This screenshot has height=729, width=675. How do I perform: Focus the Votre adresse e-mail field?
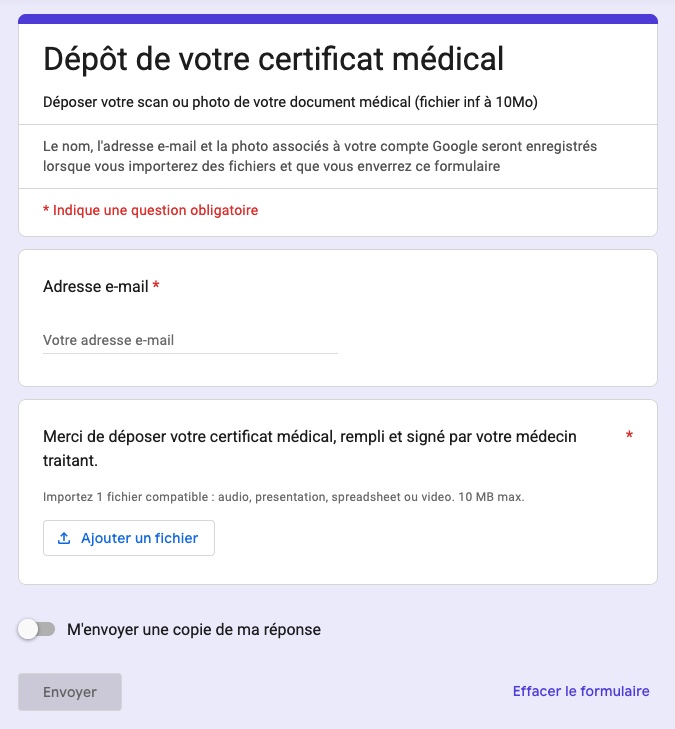190,340
